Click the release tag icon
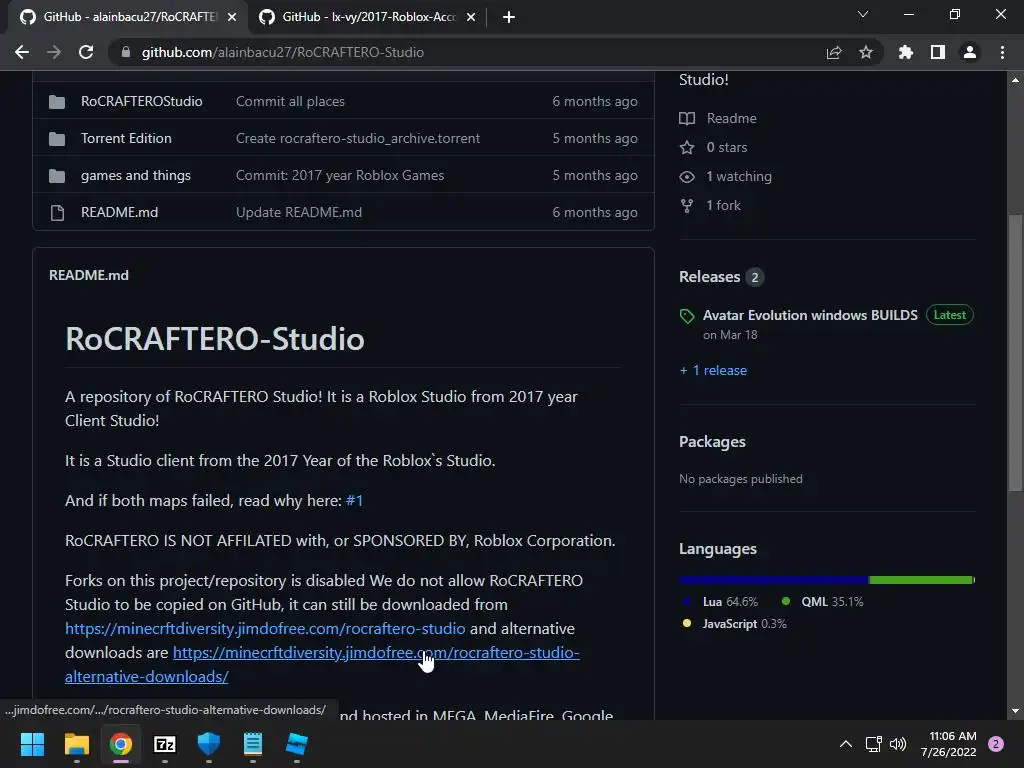 [687, 316]
